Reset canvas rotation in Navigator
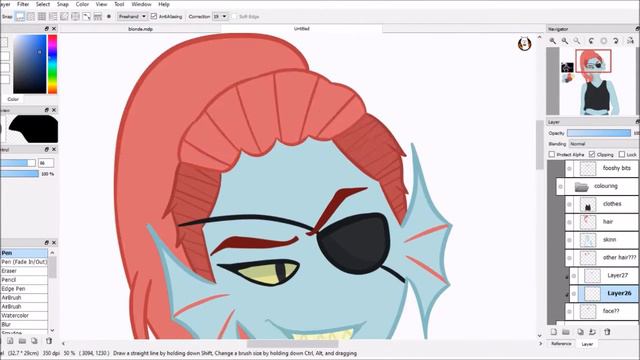 tap(604, 41)
